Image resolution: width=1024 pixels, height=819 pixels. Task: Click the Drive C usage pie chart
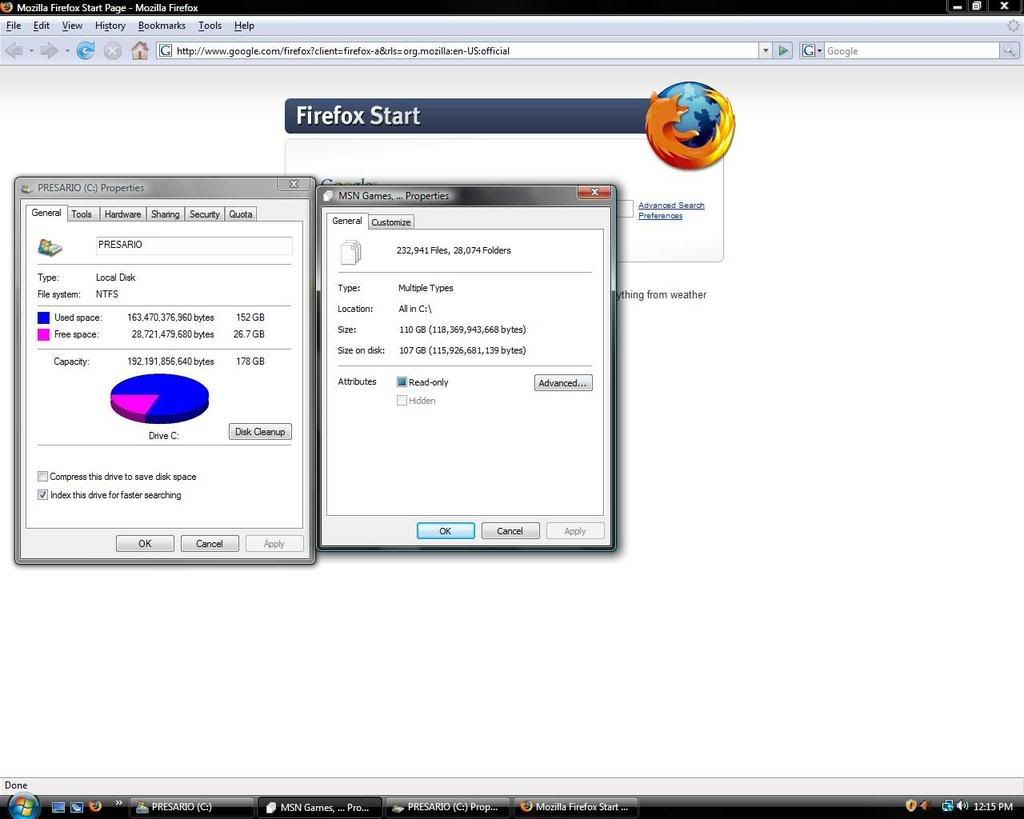pyautogui.click(x=159, y=398)
